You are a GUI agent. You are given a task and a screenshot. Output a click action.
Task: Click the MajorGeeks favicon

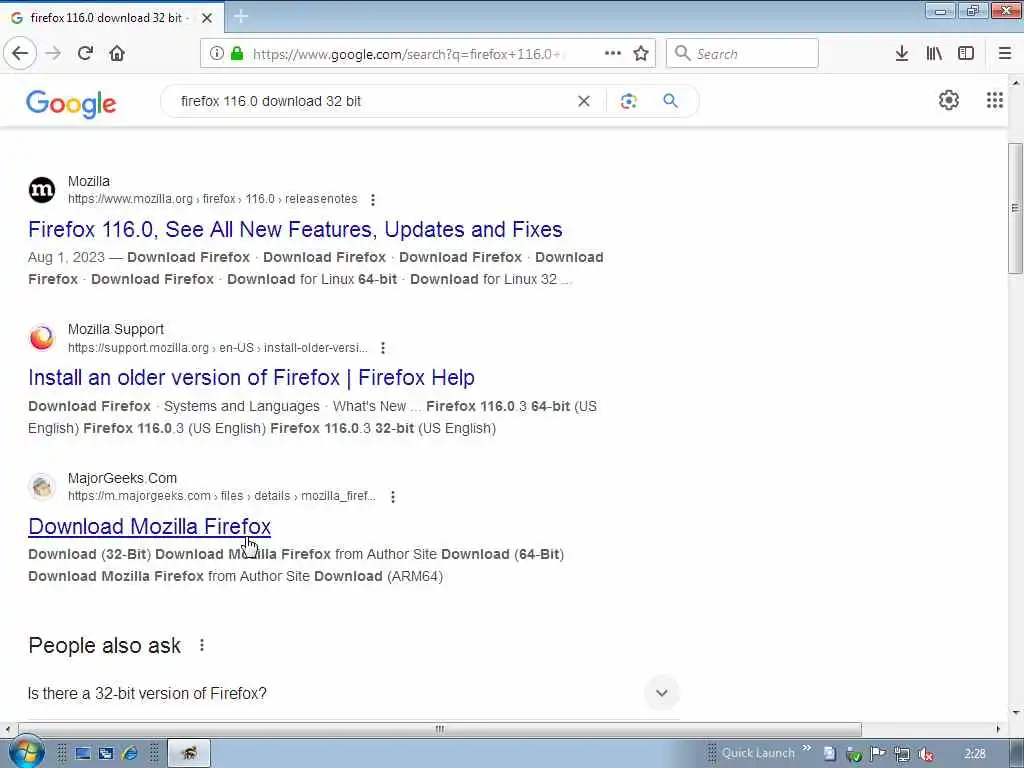point(42,487)
